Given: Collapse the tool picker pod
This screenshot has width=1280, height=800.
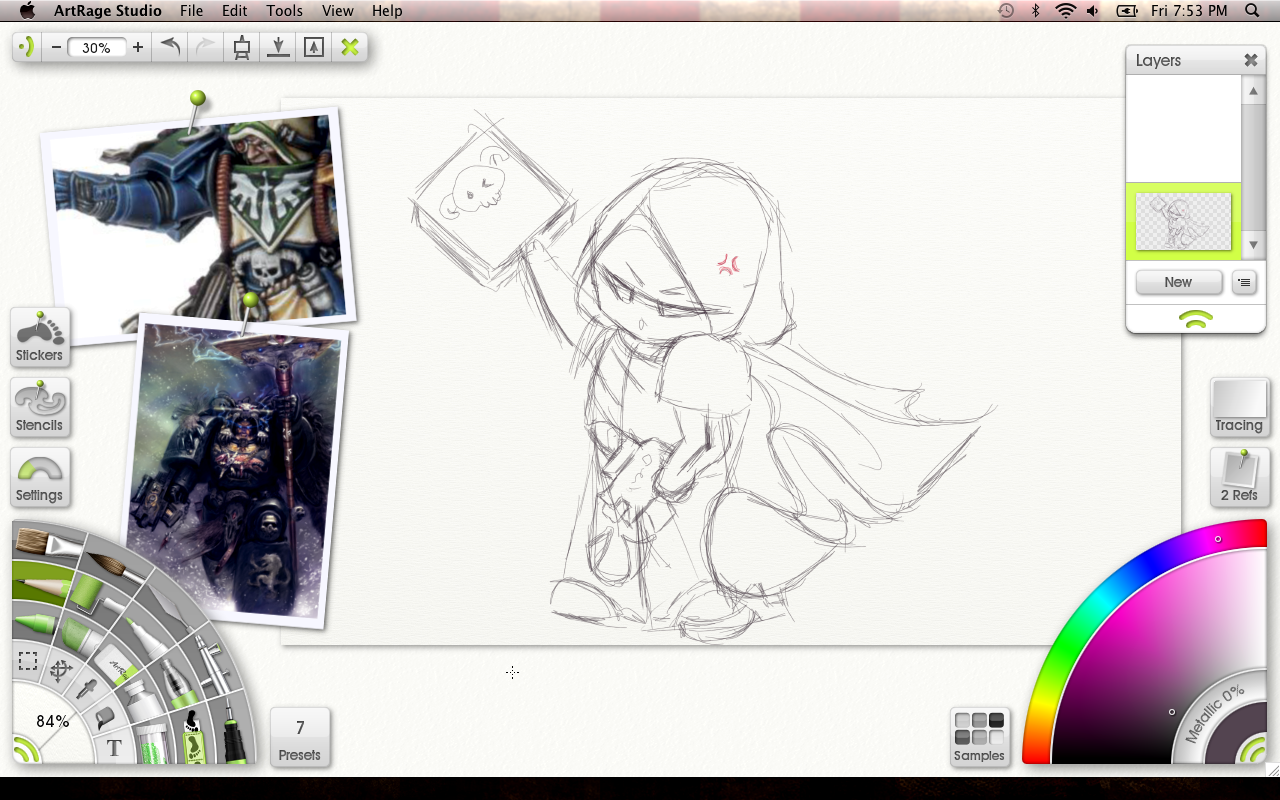Looking at the screenshot, I should 25,750.
